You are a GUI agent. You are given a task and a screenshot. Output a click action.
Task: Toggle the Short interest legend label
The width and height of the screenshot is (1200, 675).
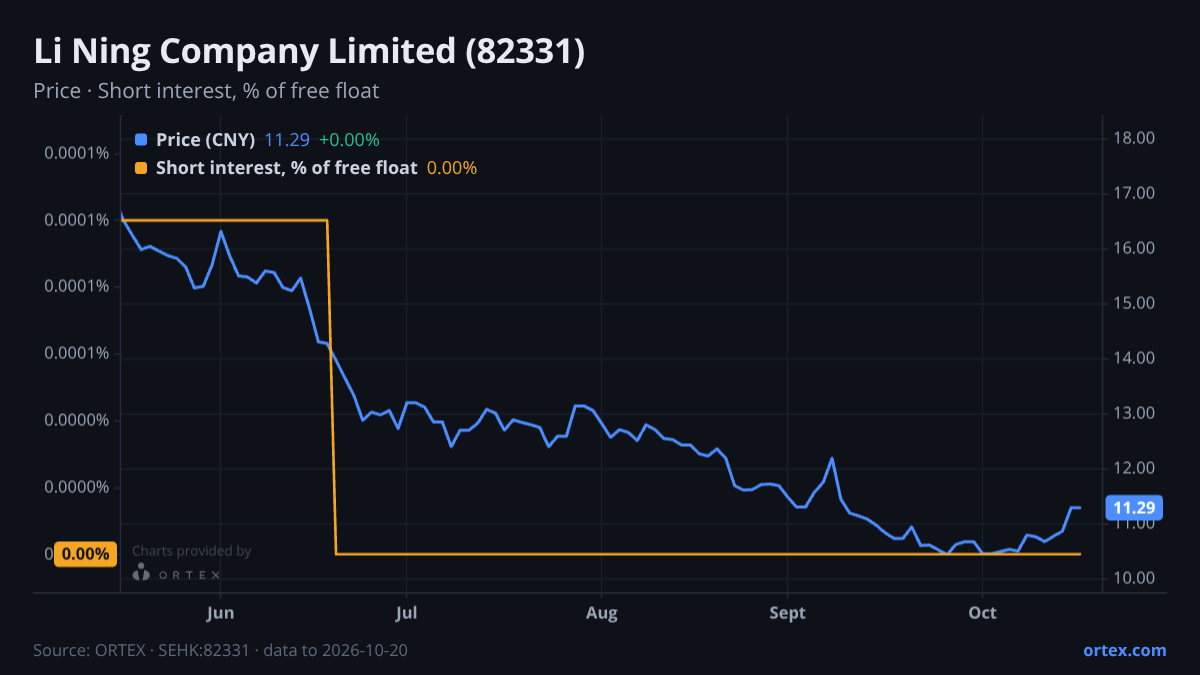point(287,168)
